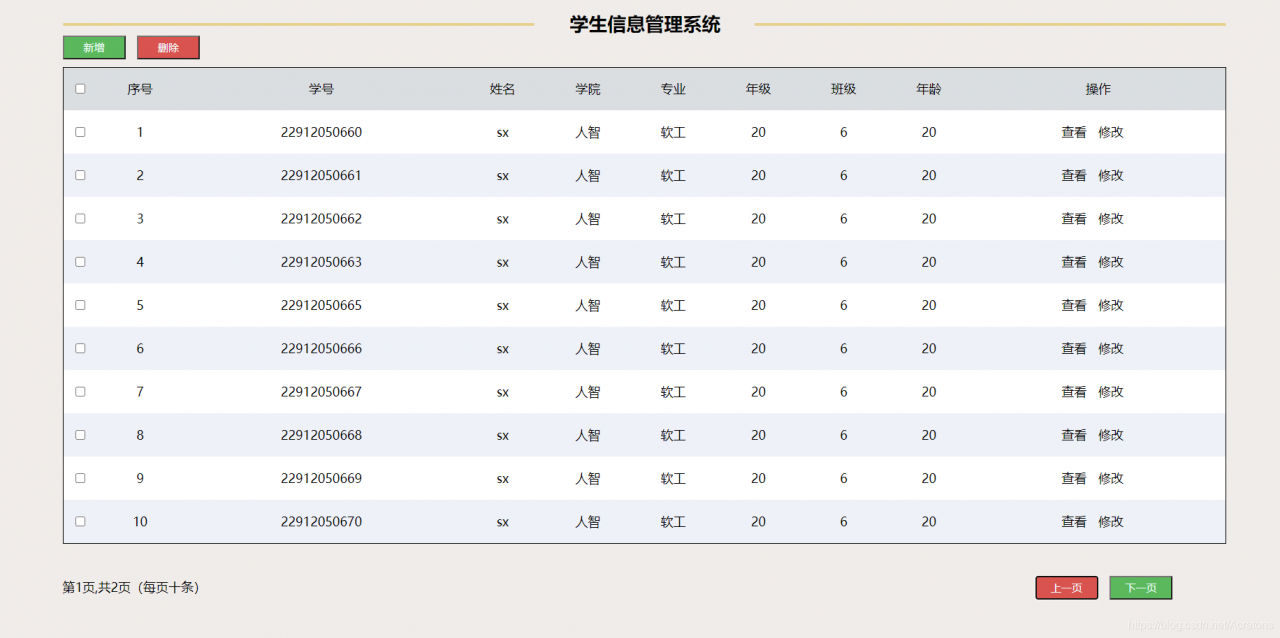The image size is (1280, 638).
Task: Tick the checkbox for 22912050665
Action: (x=80, y=305)
